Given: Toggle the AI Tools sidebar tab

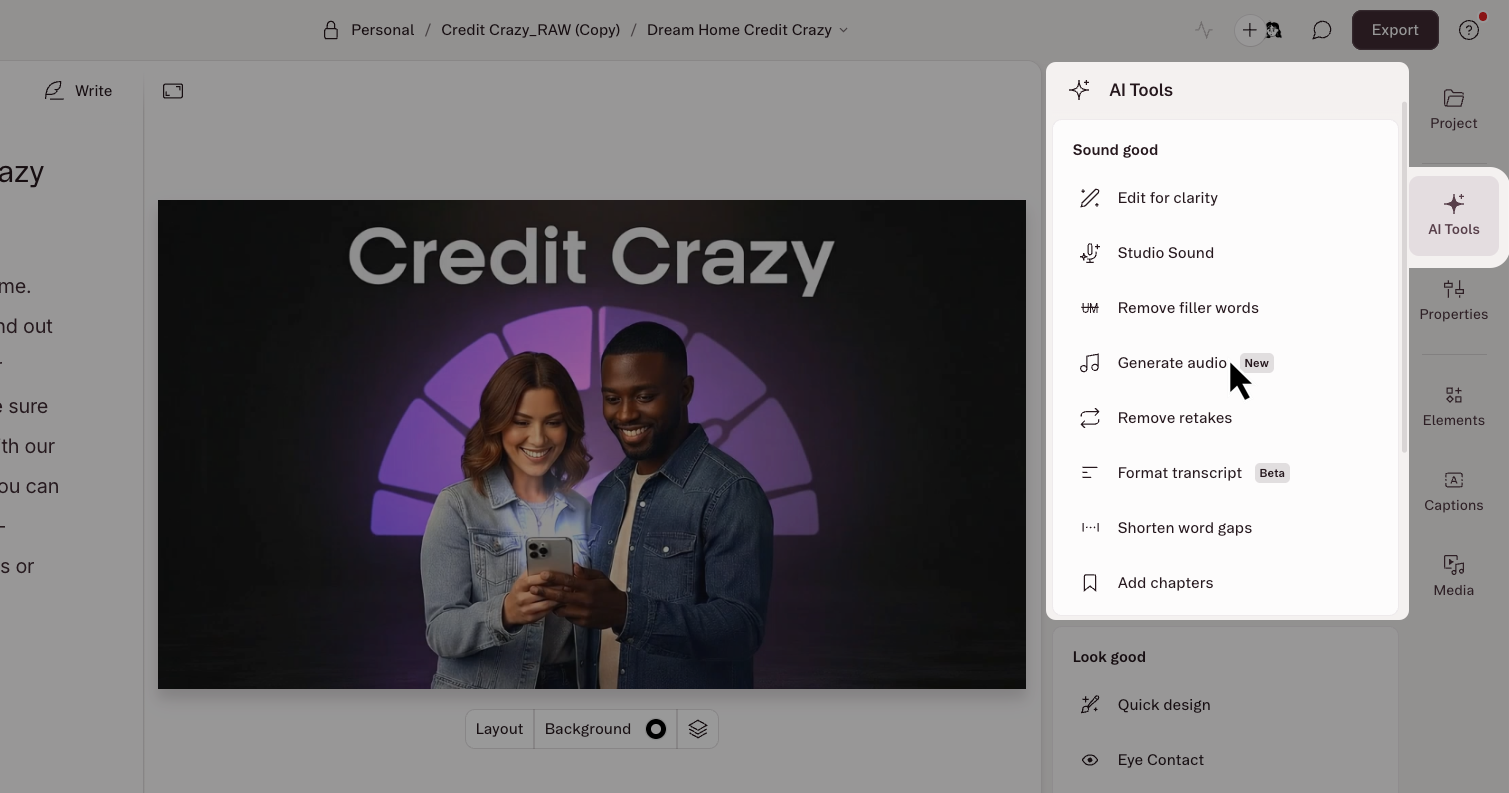Looking at the screenshot, I should pyautogui.click(x=1453, y=216).
